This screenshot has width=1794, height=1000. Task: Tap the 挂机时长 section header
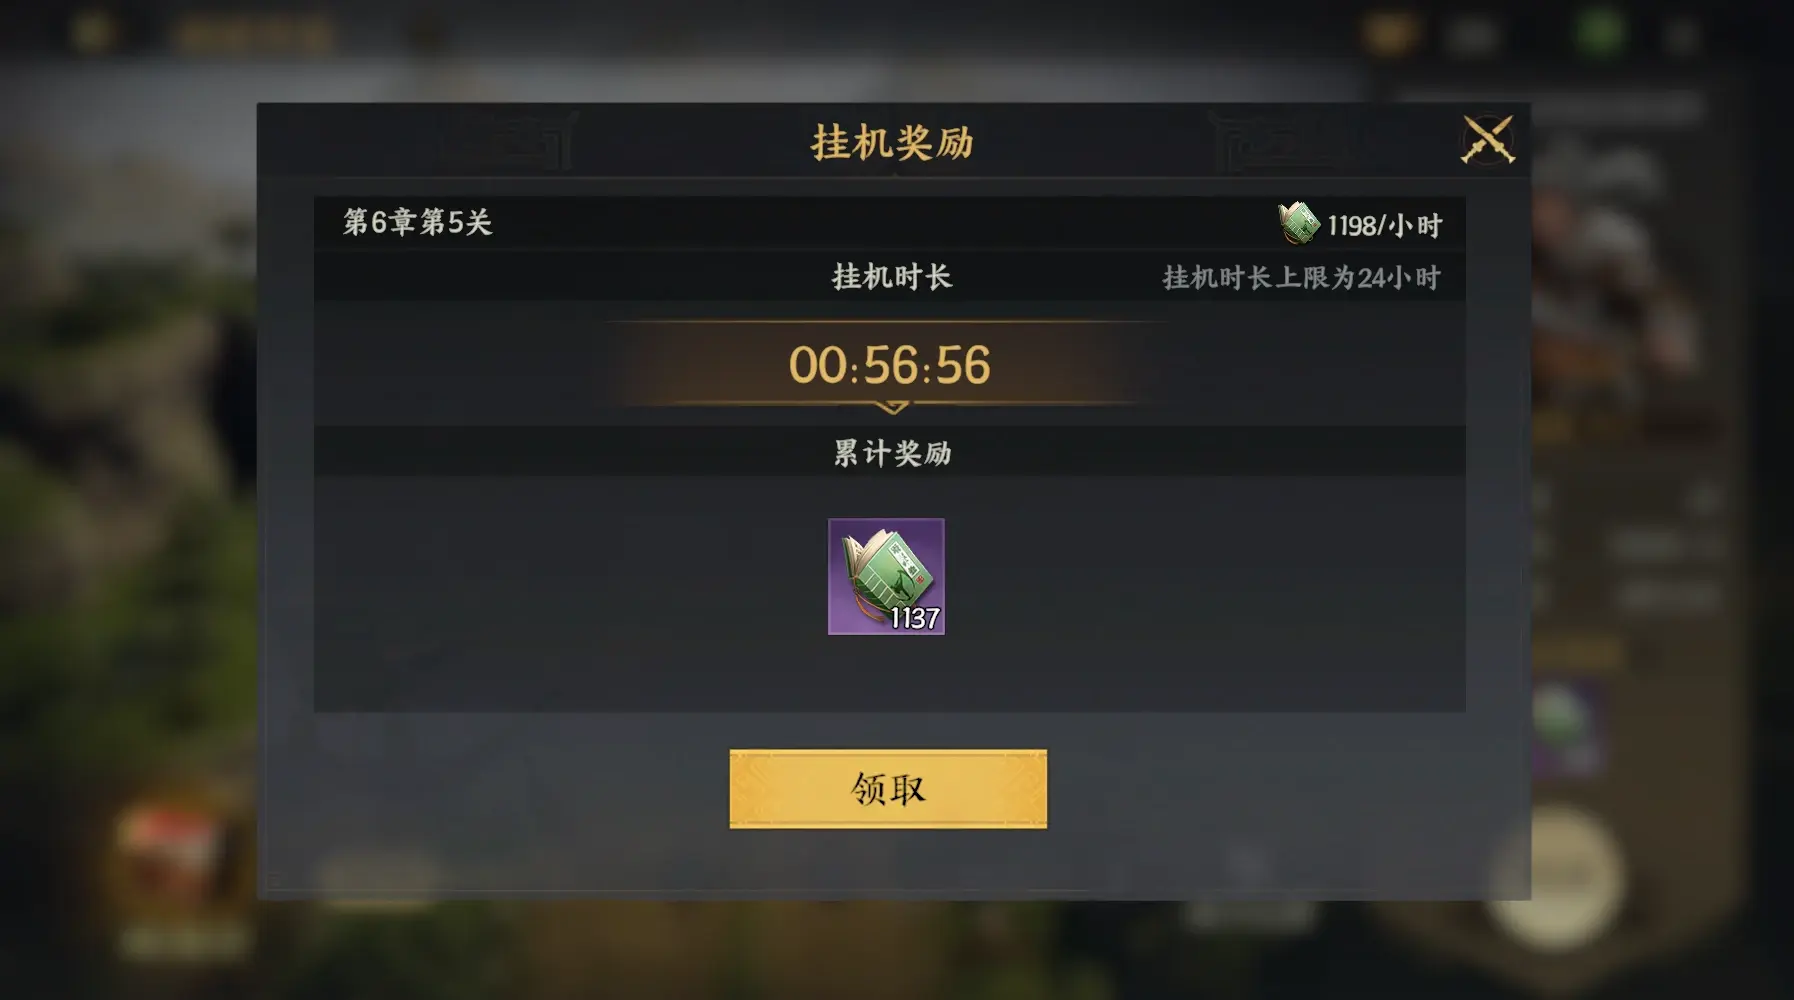(892, 277)
